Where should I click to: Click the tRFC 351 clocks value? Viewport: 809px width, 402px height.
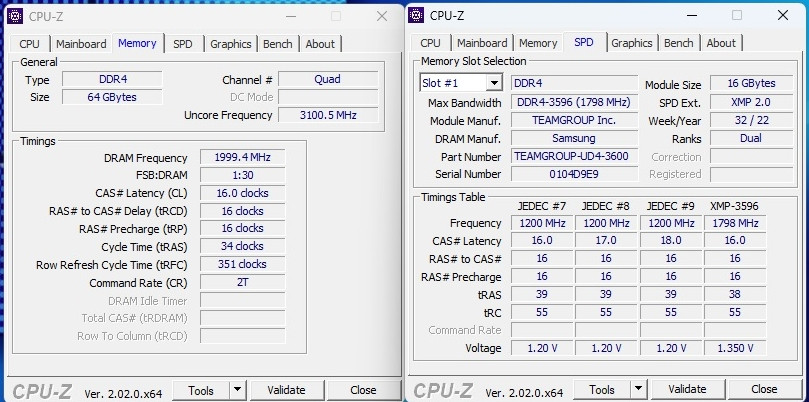tap(242, 264)
